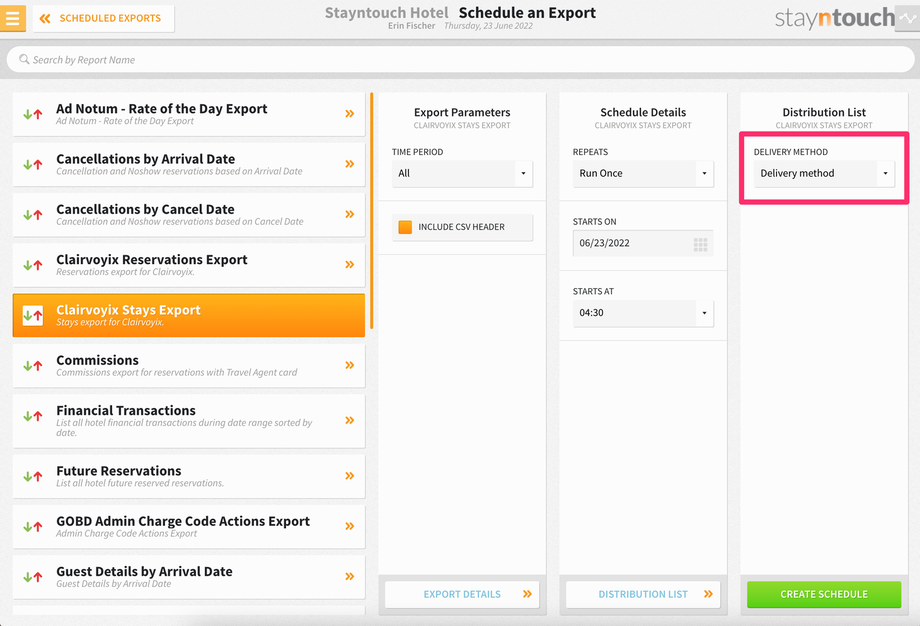Click arrows icon for Commissions

pyautogui.click(x=33, y=366)
